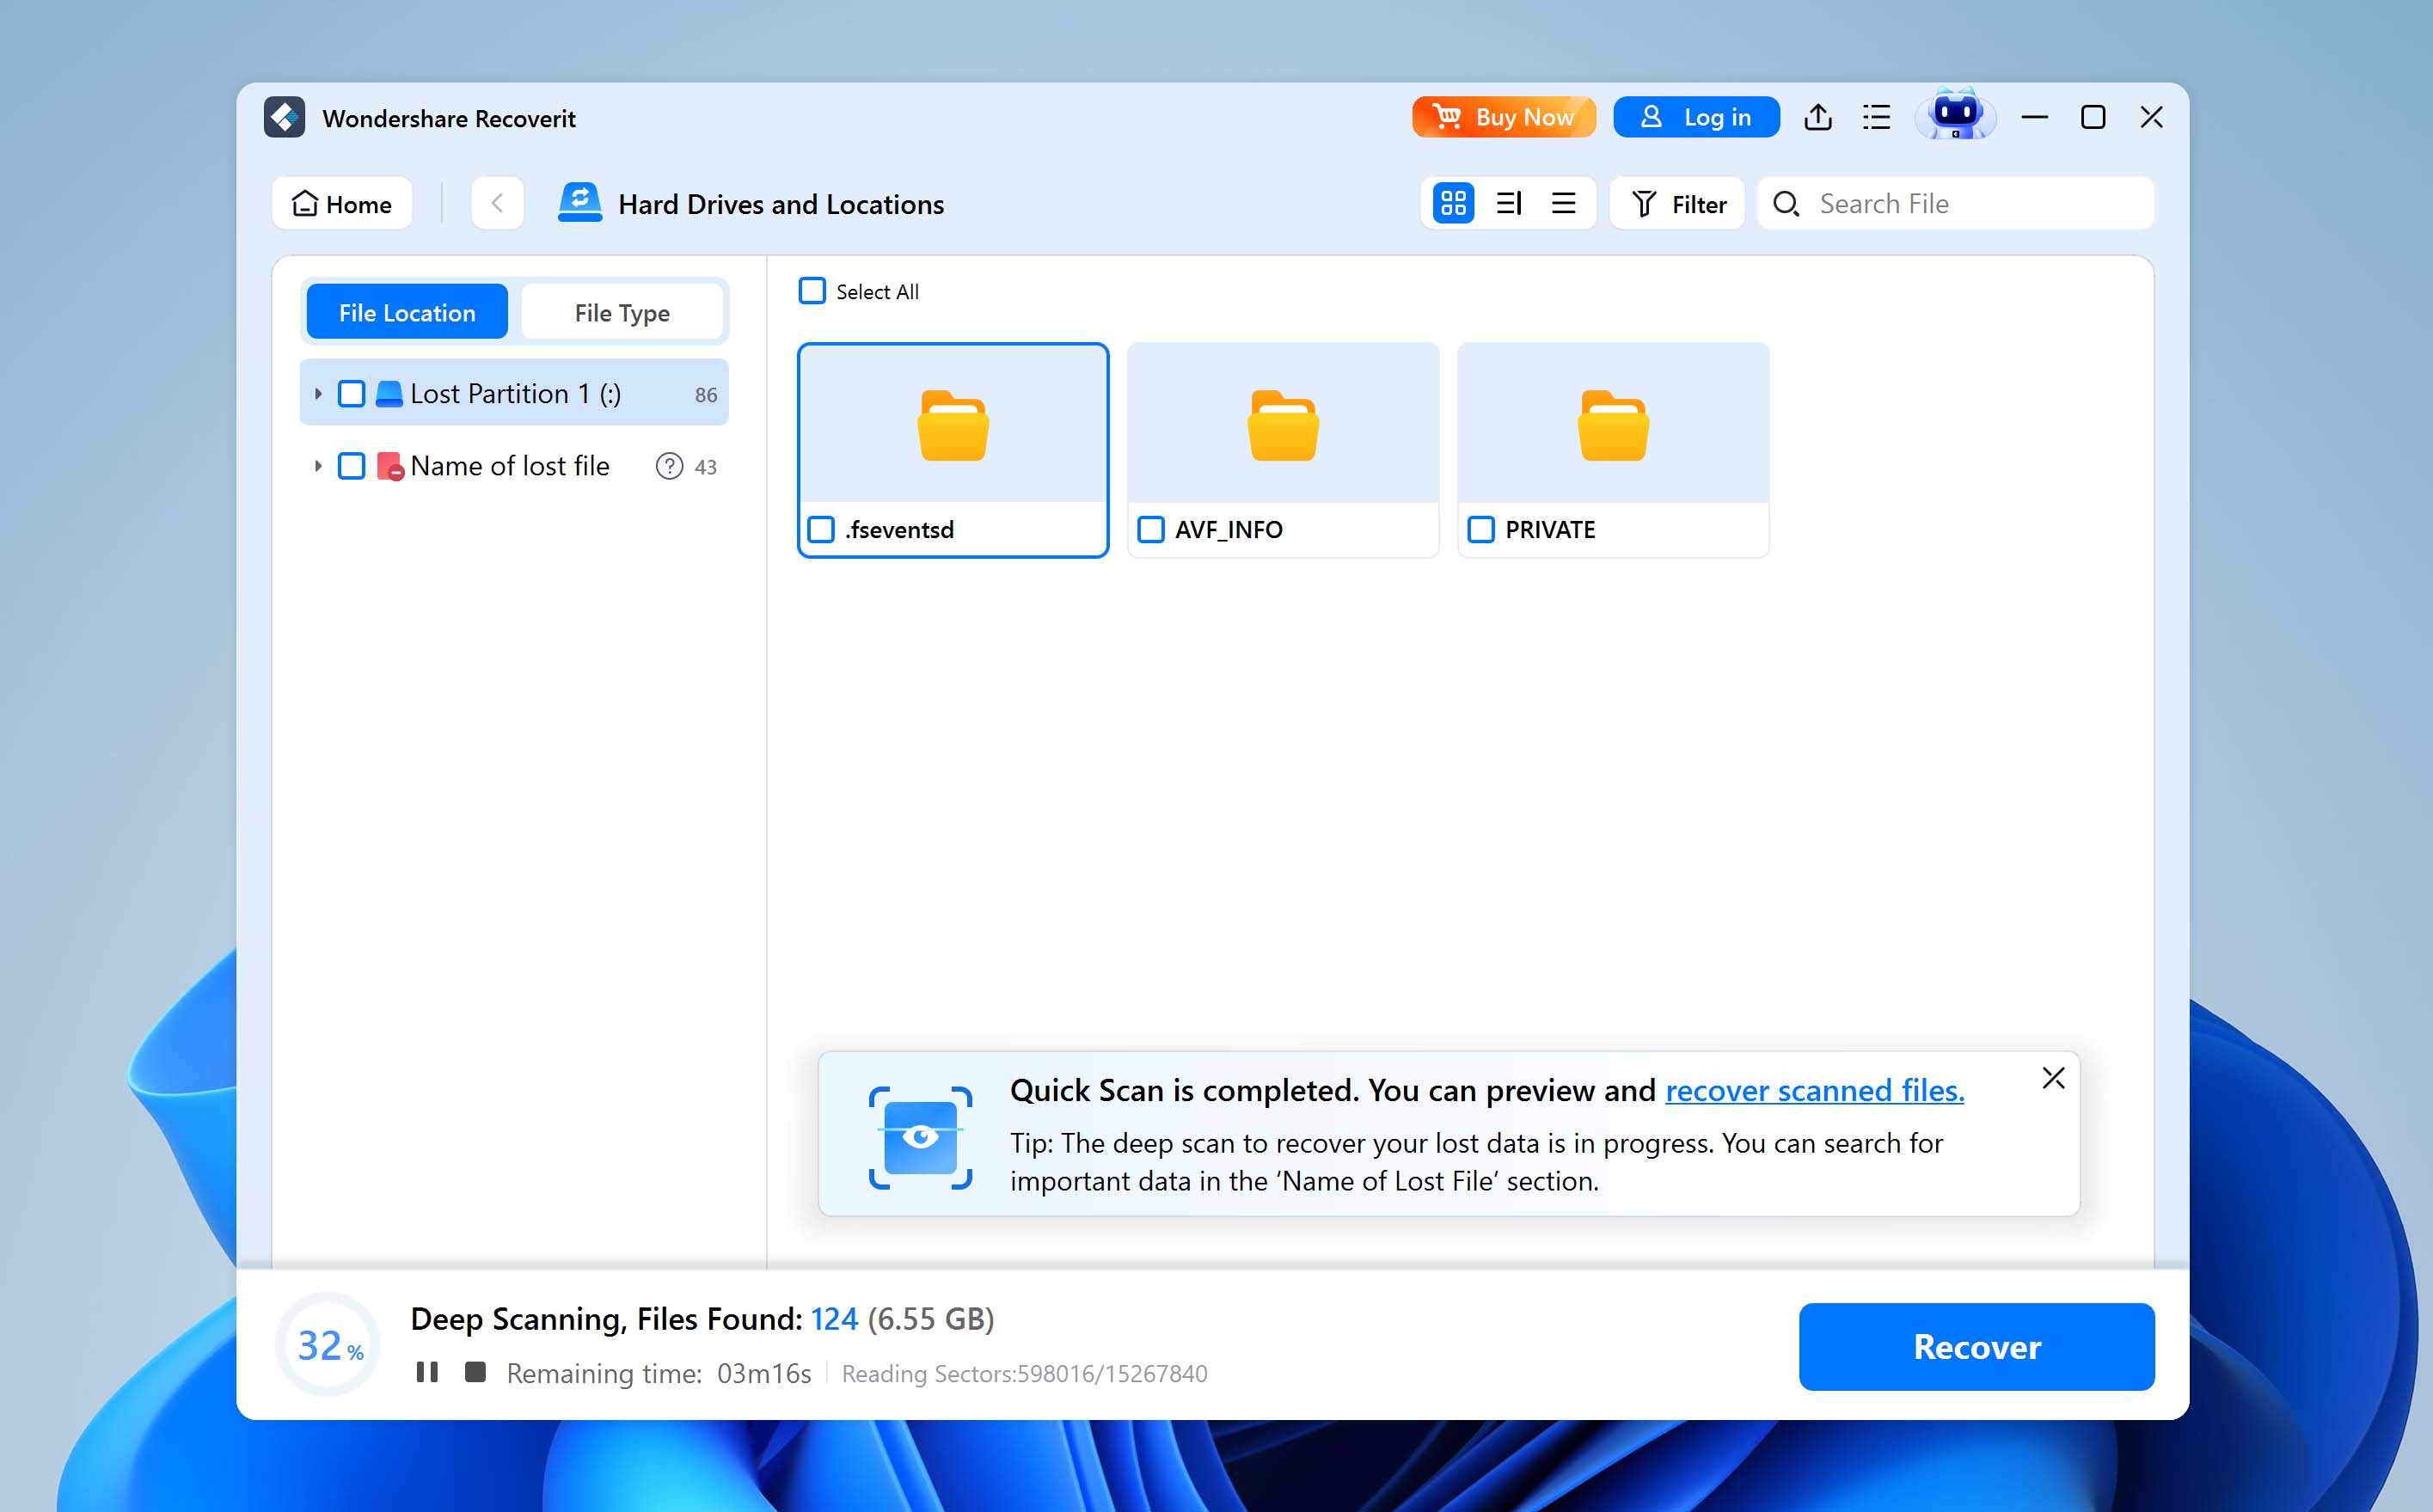Select the Name of lost file row label
This screenshot has height=1512, width=2433.
click(x=510, y=466)
